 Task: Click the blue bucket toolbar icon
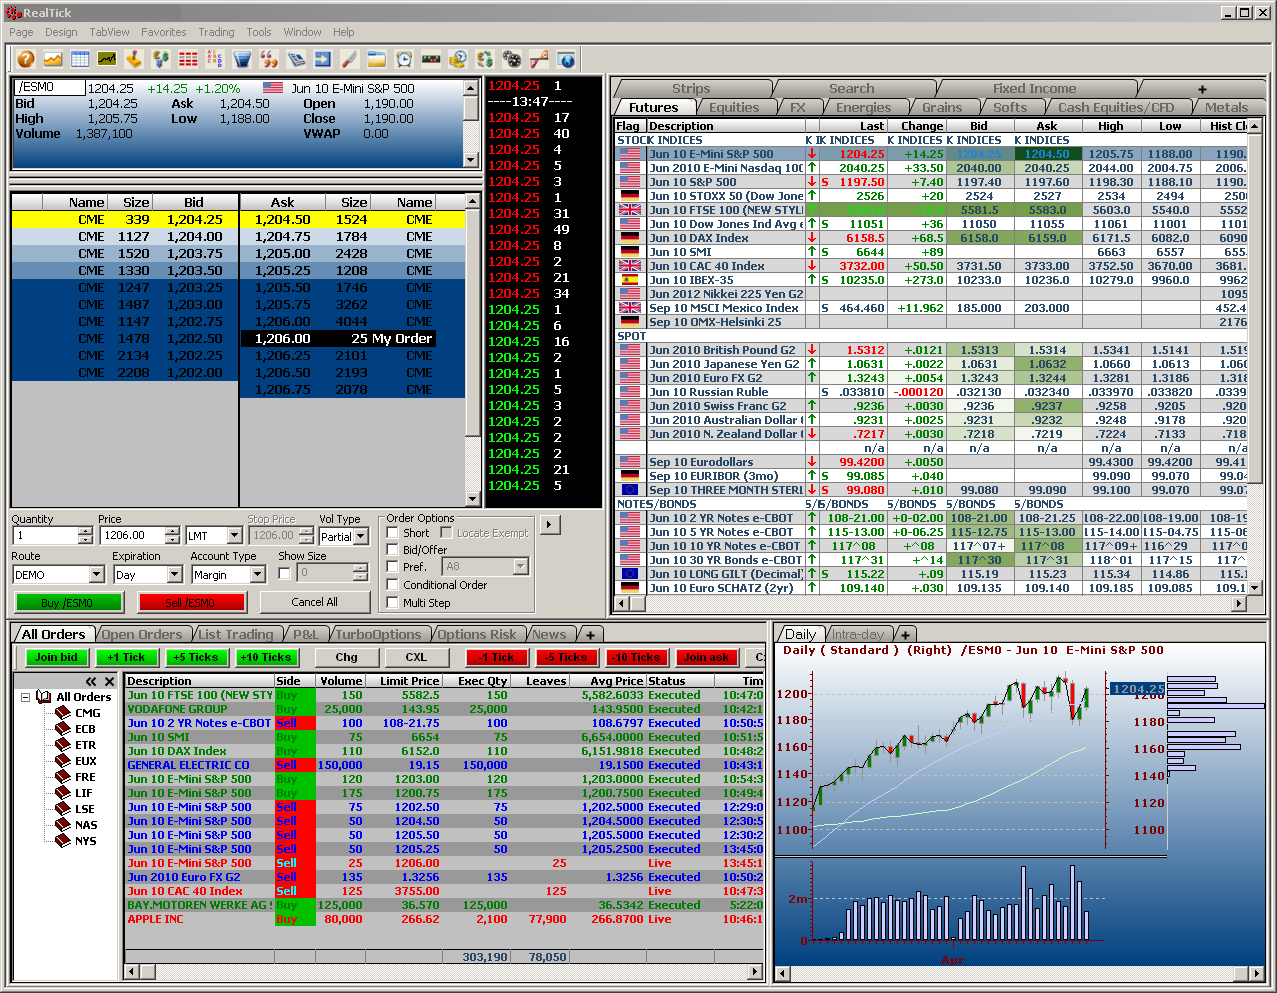pyautogui.click(x=242, y=60)
